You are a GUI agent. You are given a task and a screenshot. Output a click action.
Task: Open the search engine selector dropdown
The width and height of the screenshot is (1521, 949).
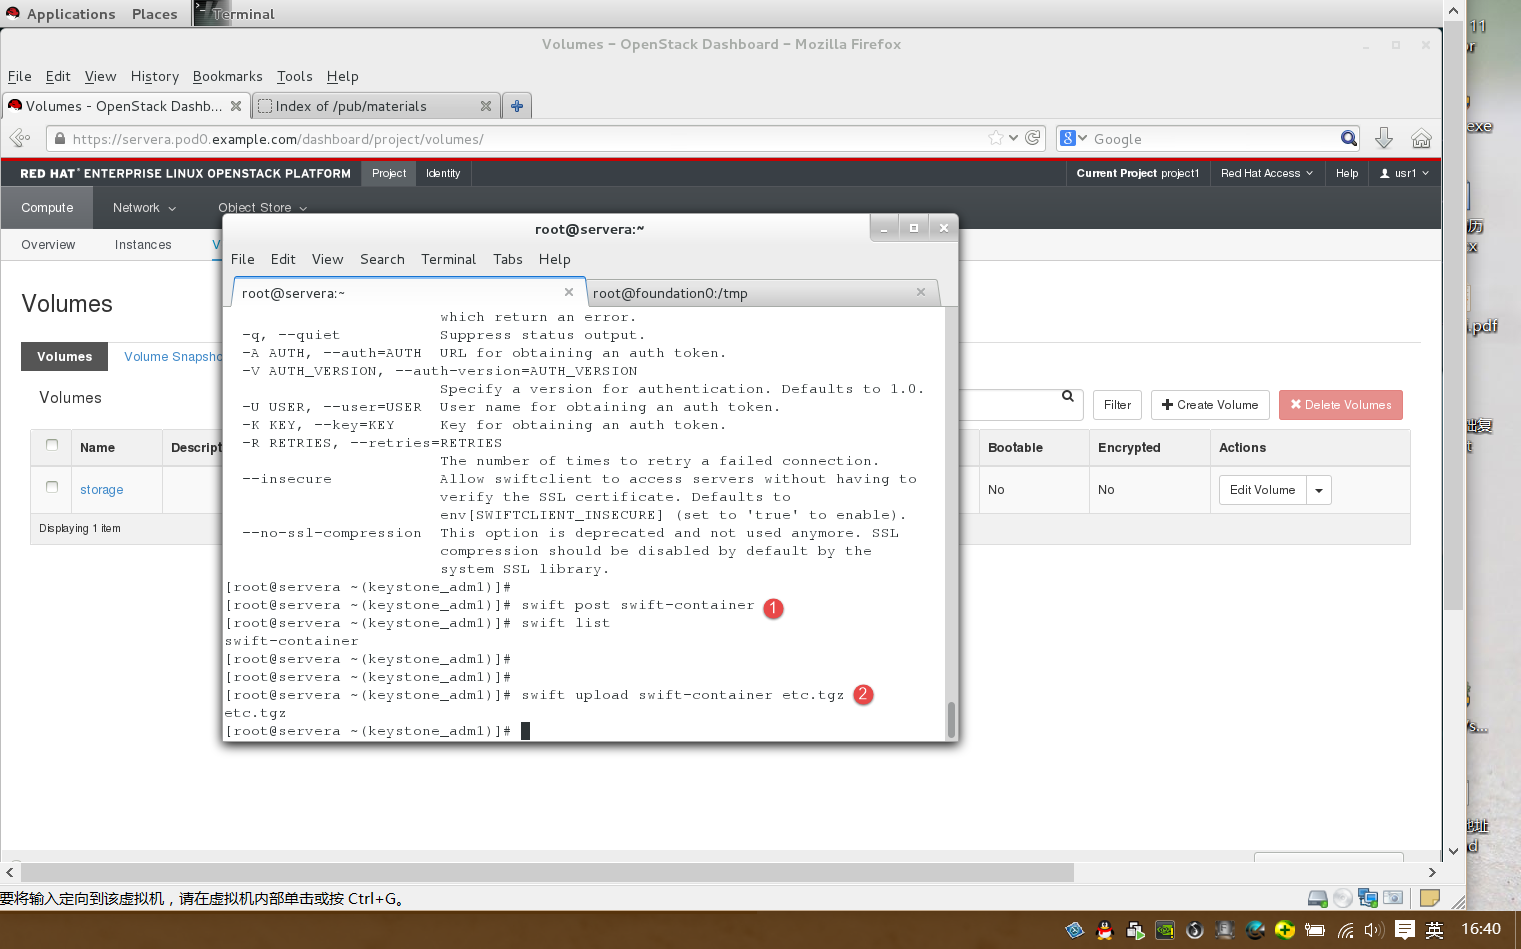coord(1074,138)
